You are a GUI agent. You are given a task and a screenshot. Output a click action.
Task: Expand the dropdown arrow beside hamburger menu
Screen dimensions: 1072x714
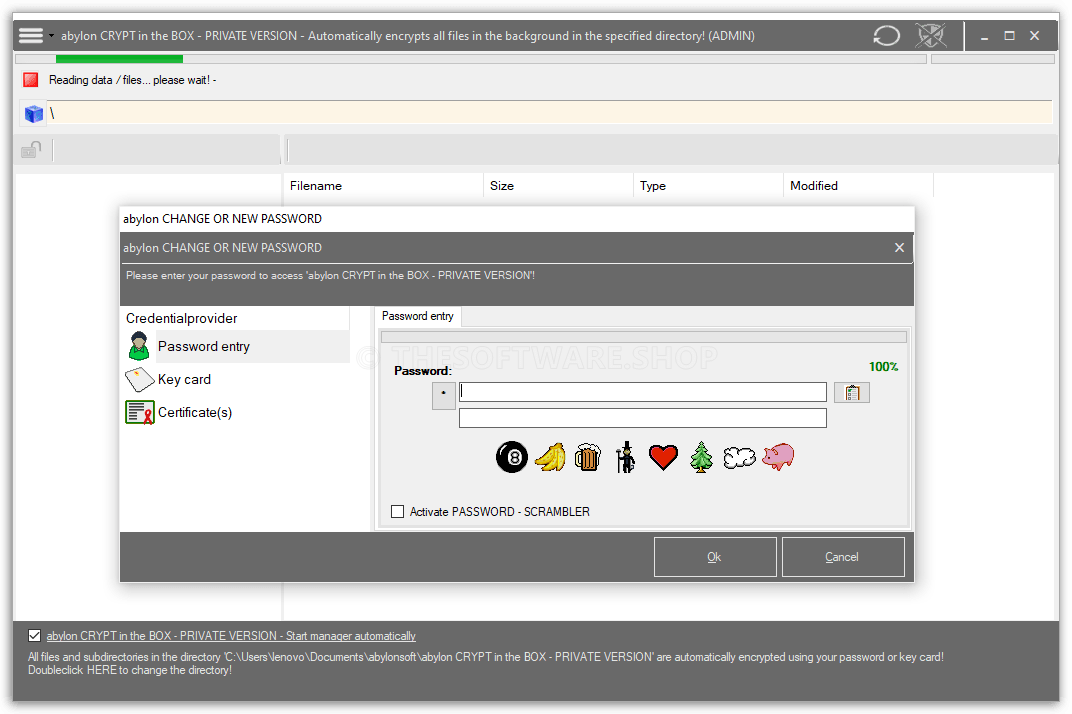point(51,36)
